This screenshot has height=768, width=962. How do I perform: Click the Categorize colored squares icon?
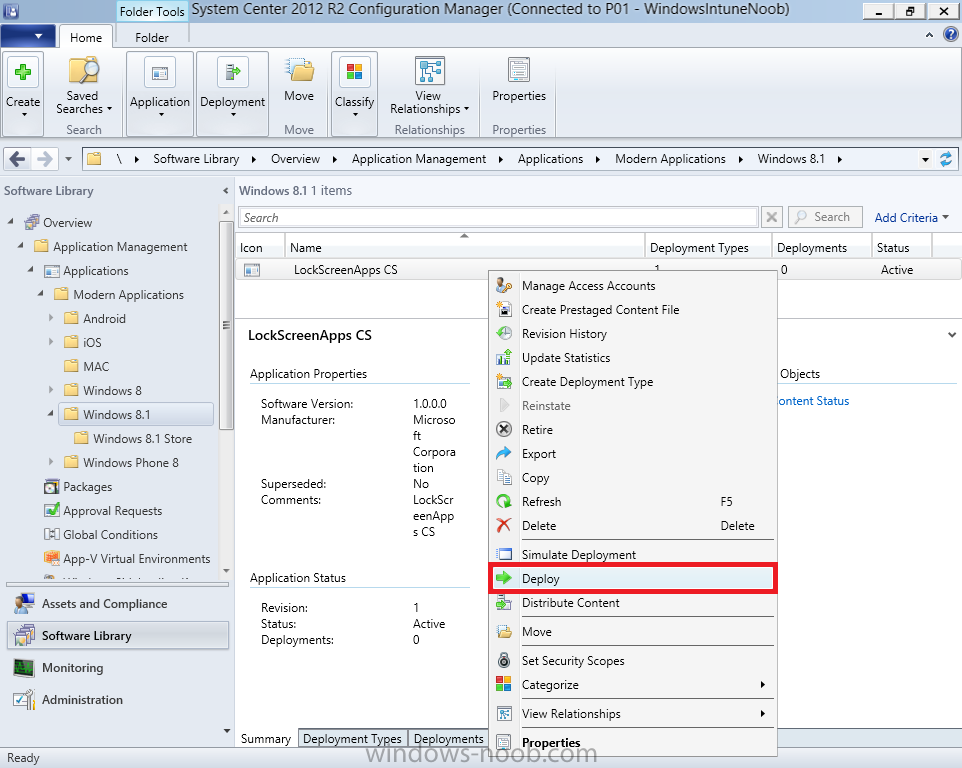[x=504, y=684]
